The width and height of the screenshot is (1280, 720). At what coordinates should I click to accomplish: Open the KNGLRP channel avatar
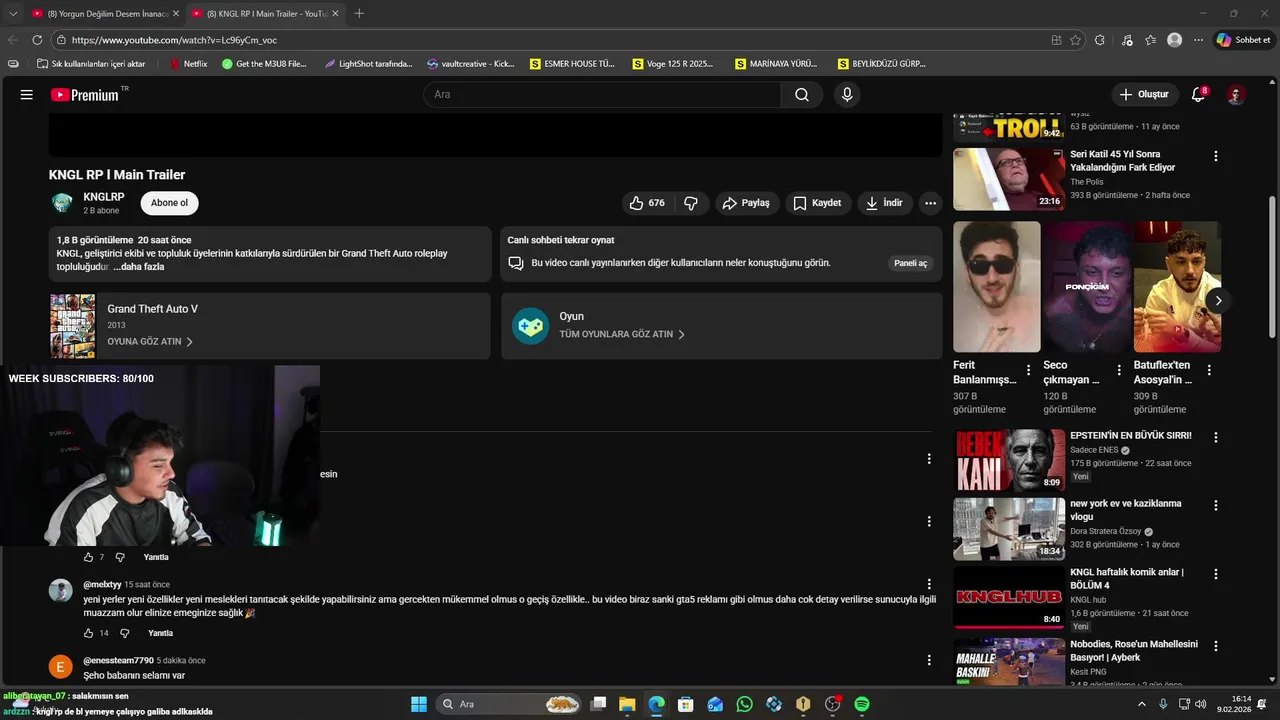(x=62, y=203)
